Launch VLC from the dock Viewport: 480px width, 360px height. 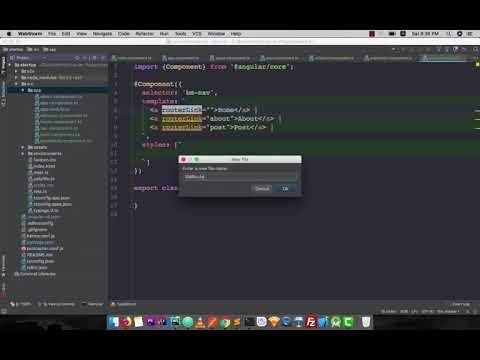(x=200, y=322)
